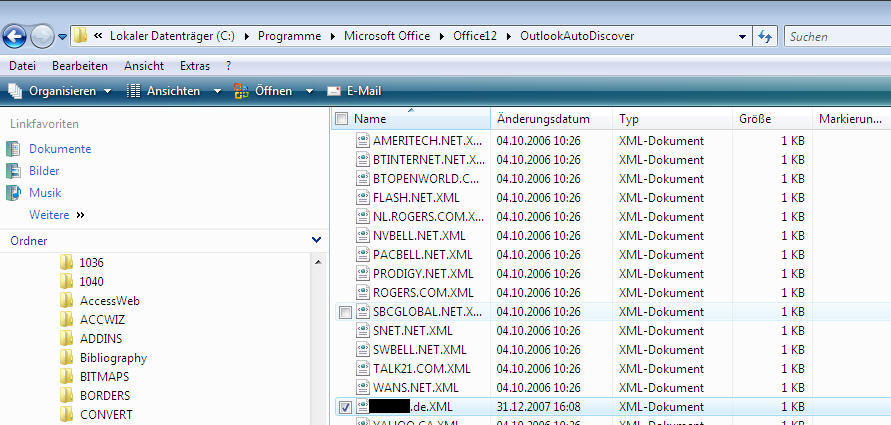The image size is (891, 425).
Task: Navigate to Office12 breadcrumb
Action: tap(475, 36)
